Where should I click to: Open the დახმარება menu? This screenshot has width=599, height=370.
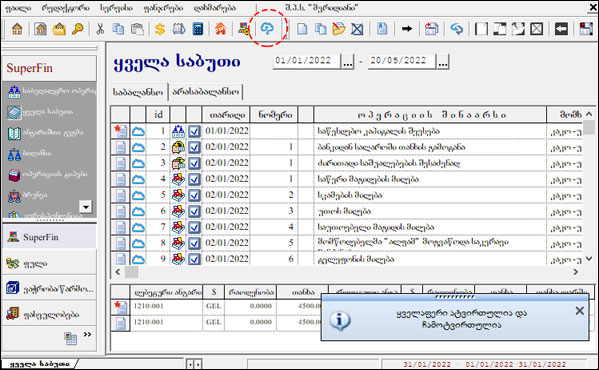pyautogui.click(x=215, y=8)
